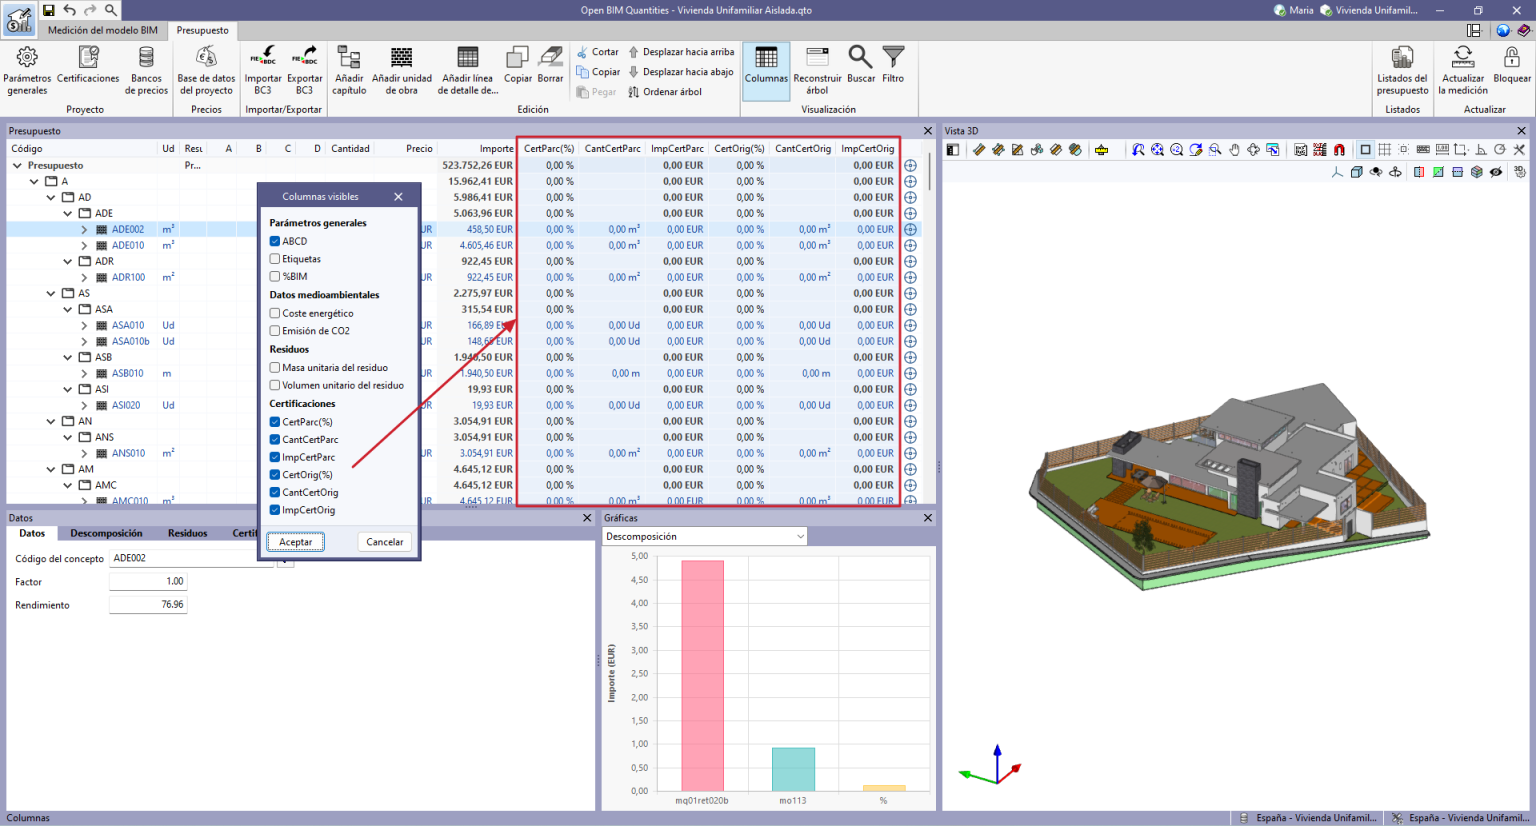Uncheck CertParc(%) column checkbox
1536x826 pixels.
(275, 422)
